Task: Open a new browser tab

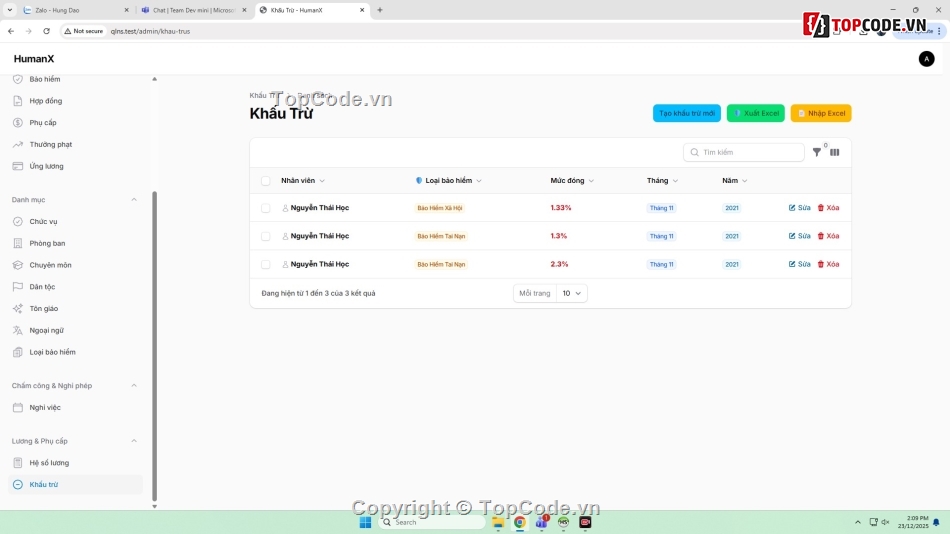Action: [x=380, y=10]
